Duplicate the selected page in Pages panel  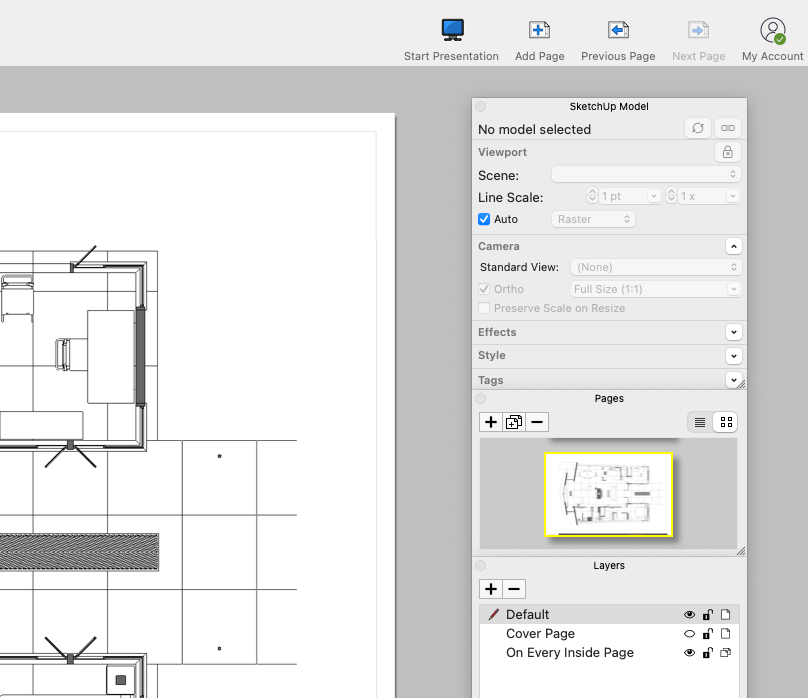[514, 422]
